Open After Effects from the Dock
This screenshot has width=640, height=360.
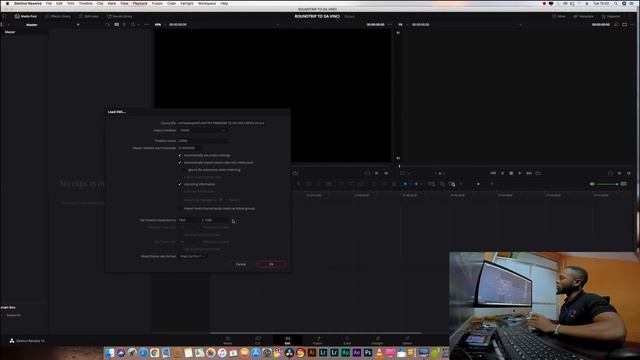357,352
